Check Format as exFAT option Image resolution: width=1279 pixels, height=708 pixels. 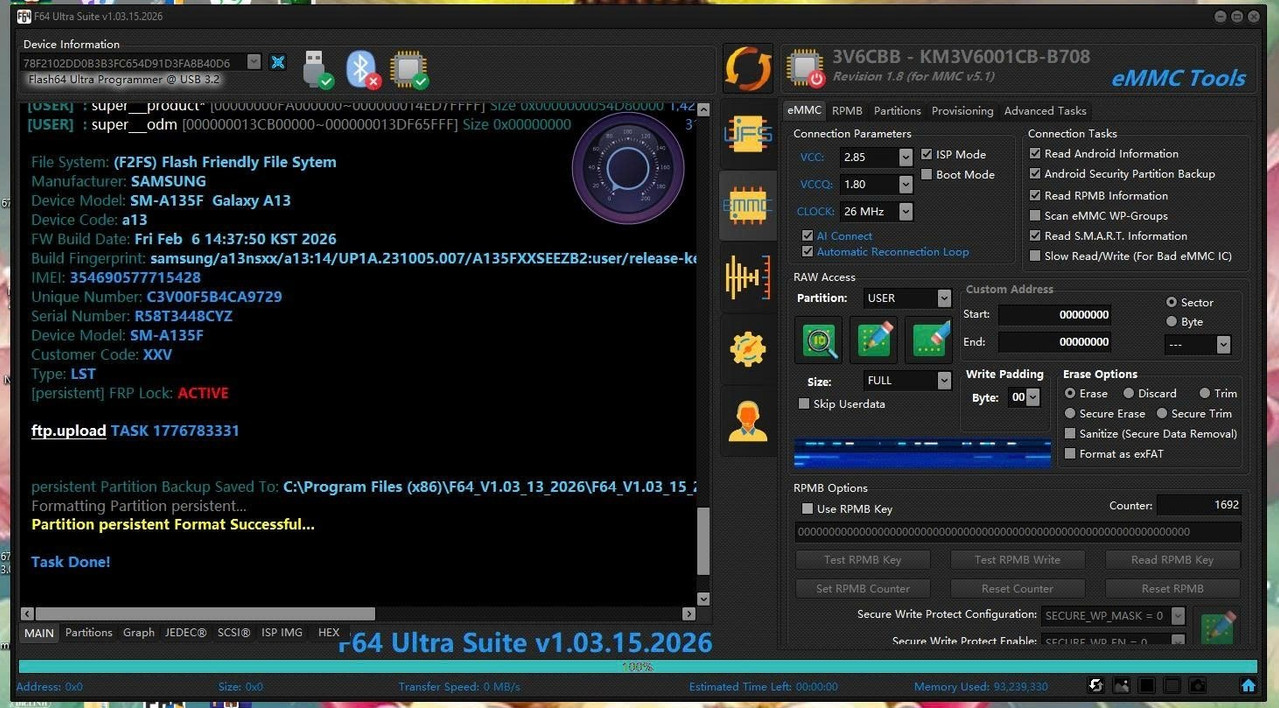point(1070,454)
